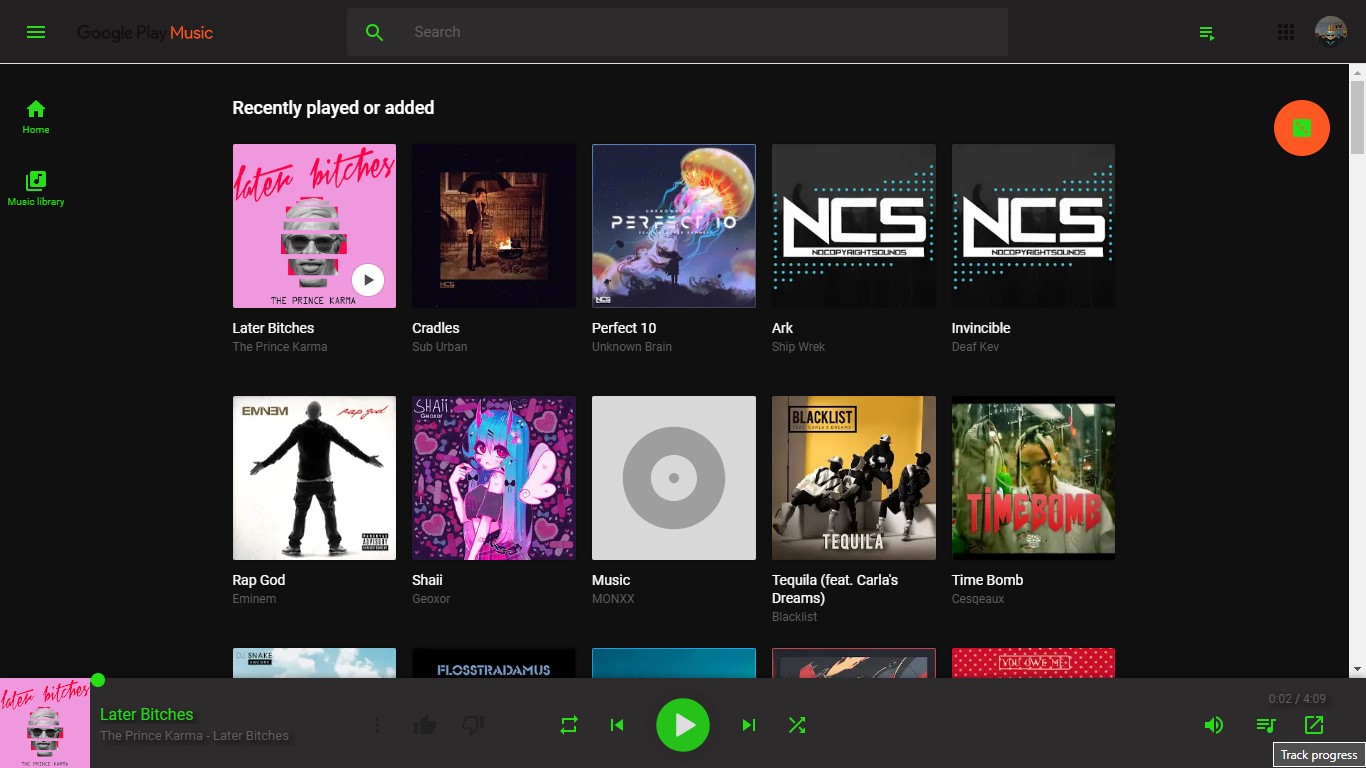Toggle shuffle mode

(797, 725)
